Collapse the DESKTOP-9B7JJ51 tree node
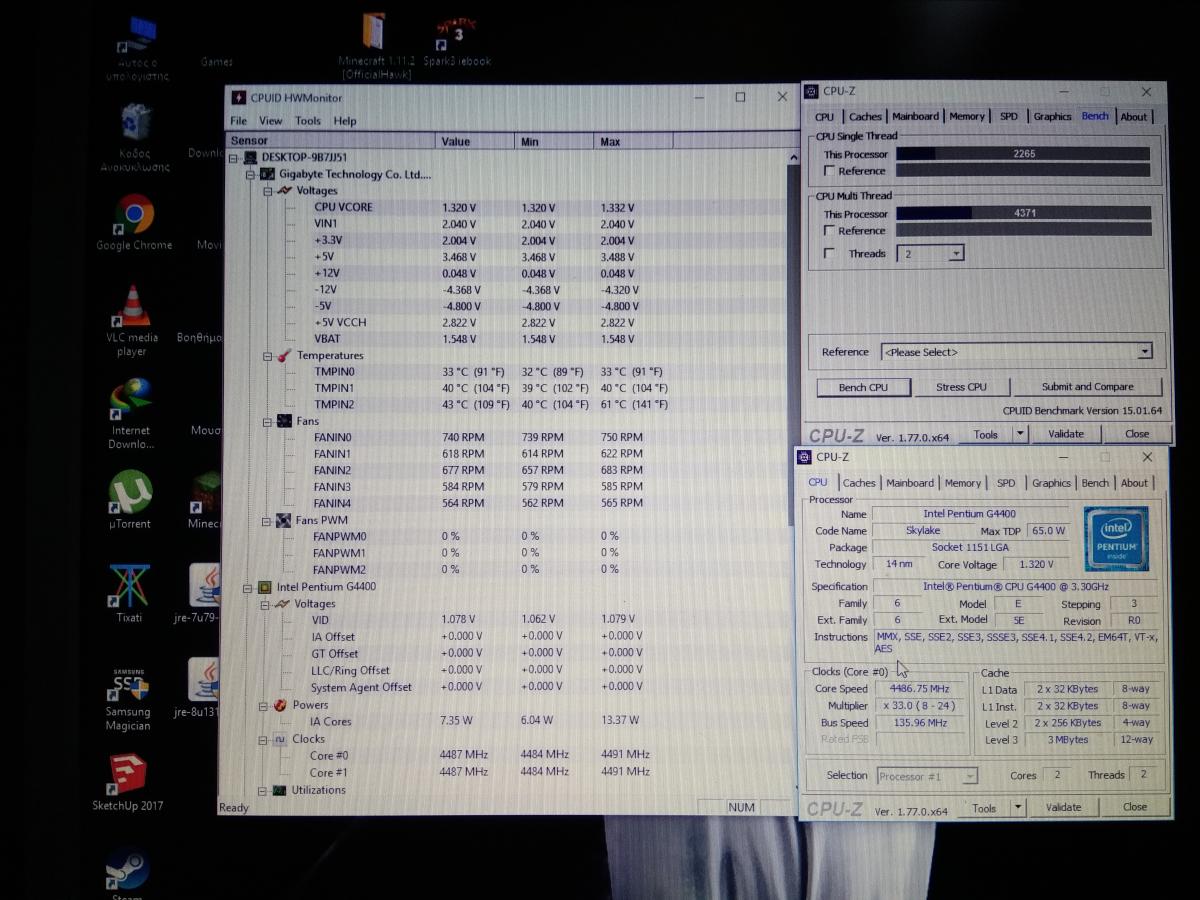 tap(234, 158)
